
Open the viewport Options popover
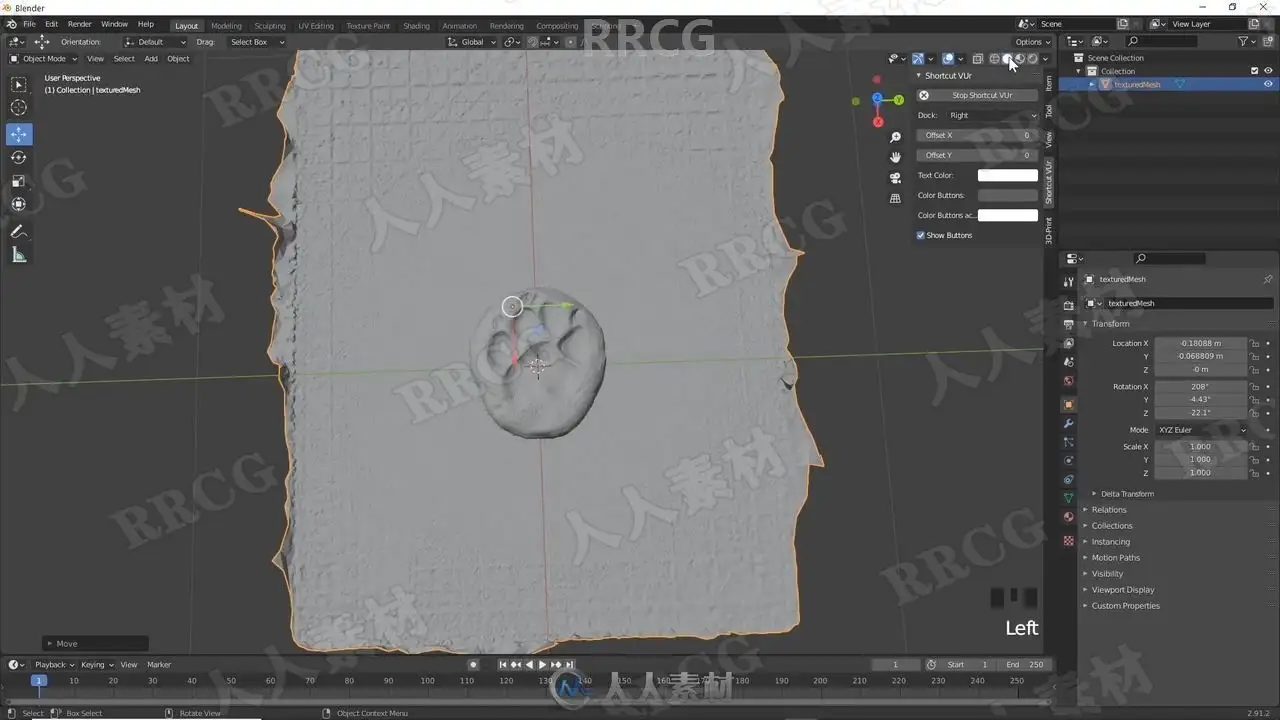tap(1033, 42)
